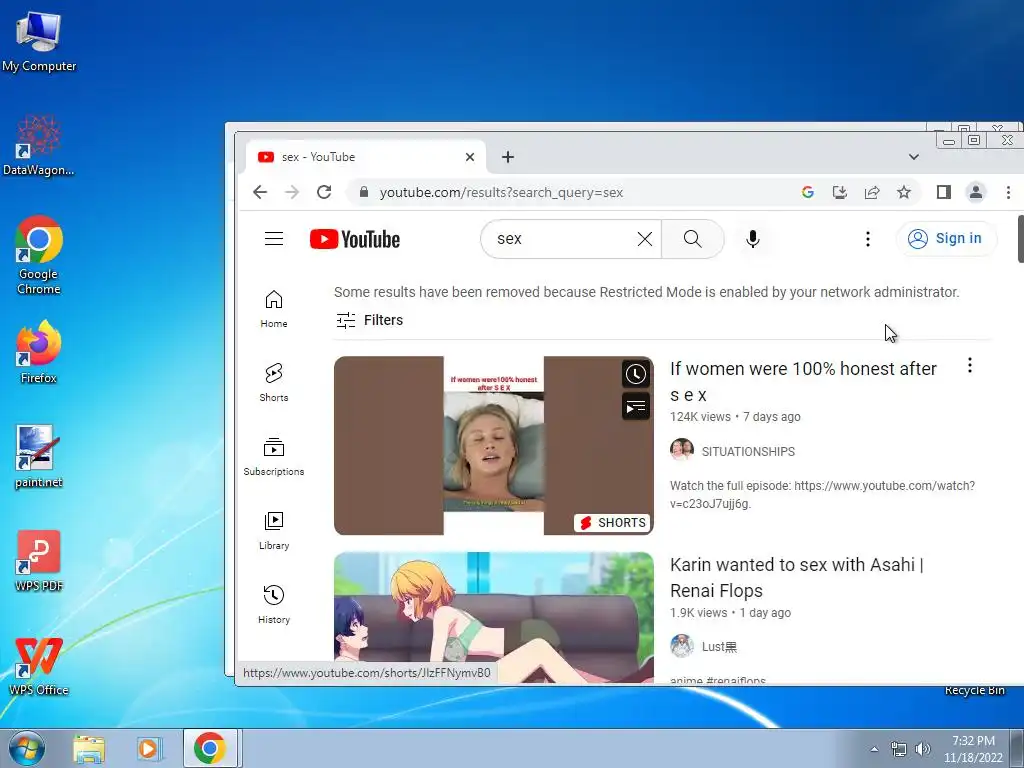The width and height of the screenshot is (1024, 768).
Task: Show hidden tray icons arrow
Action: pos(874,749)
